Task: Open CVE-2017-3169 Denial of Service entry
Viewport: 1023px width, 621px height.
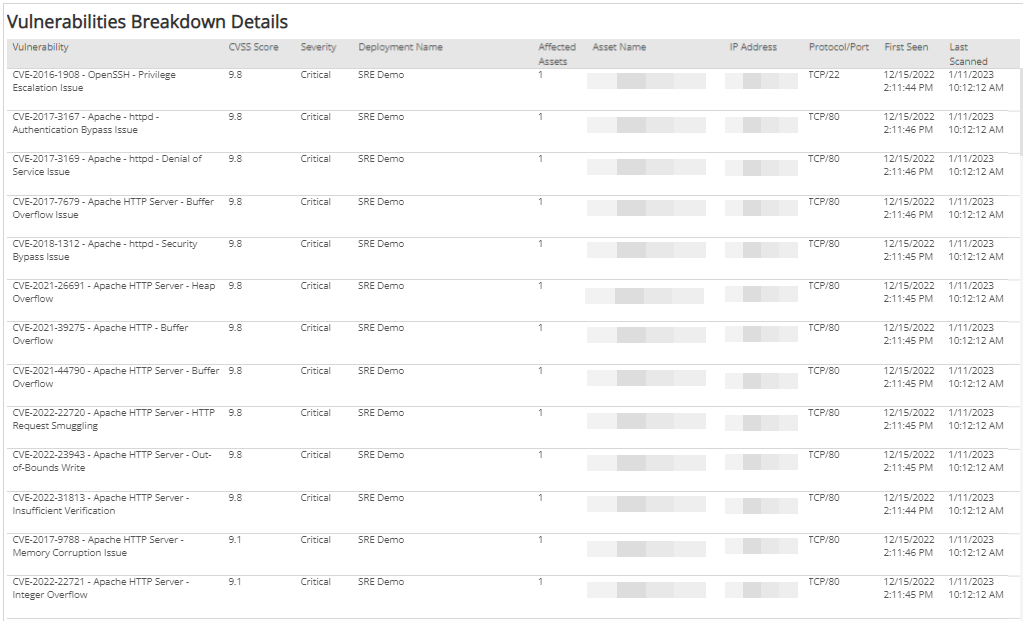Action: coord(106,165)
